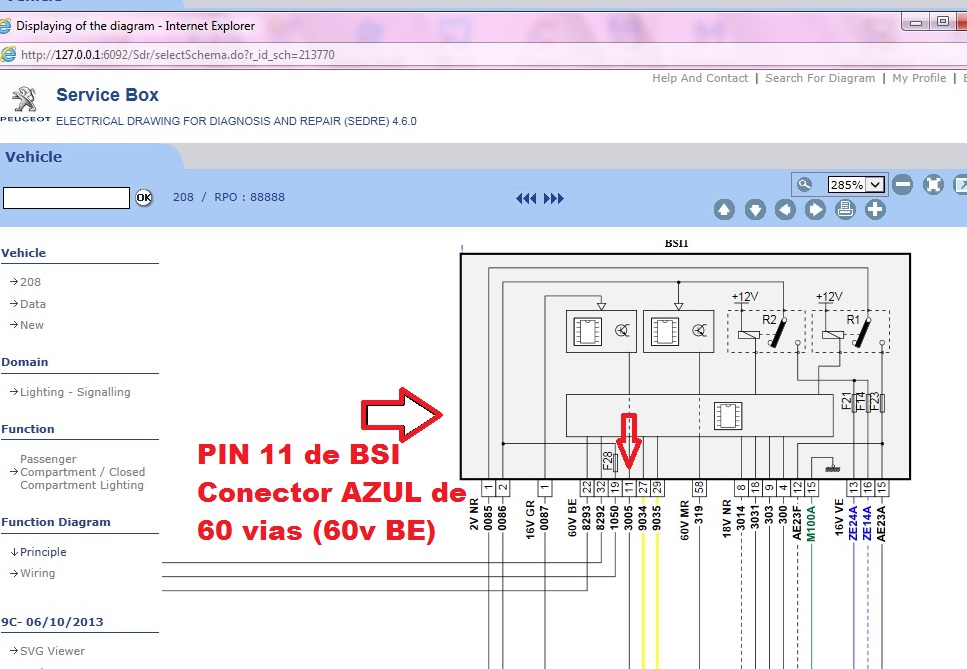Click the 2V NR connector label
Screen dimensions: 967x669
474,514
